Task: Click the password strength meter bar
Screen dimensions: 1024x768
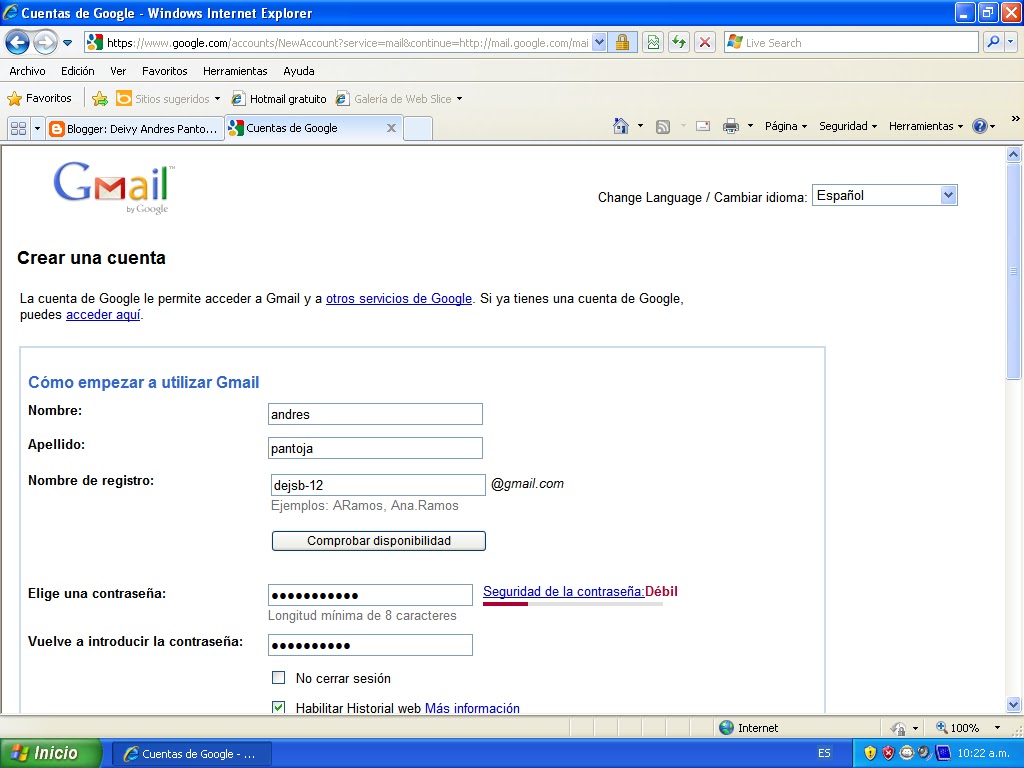Action: (573, 604)
